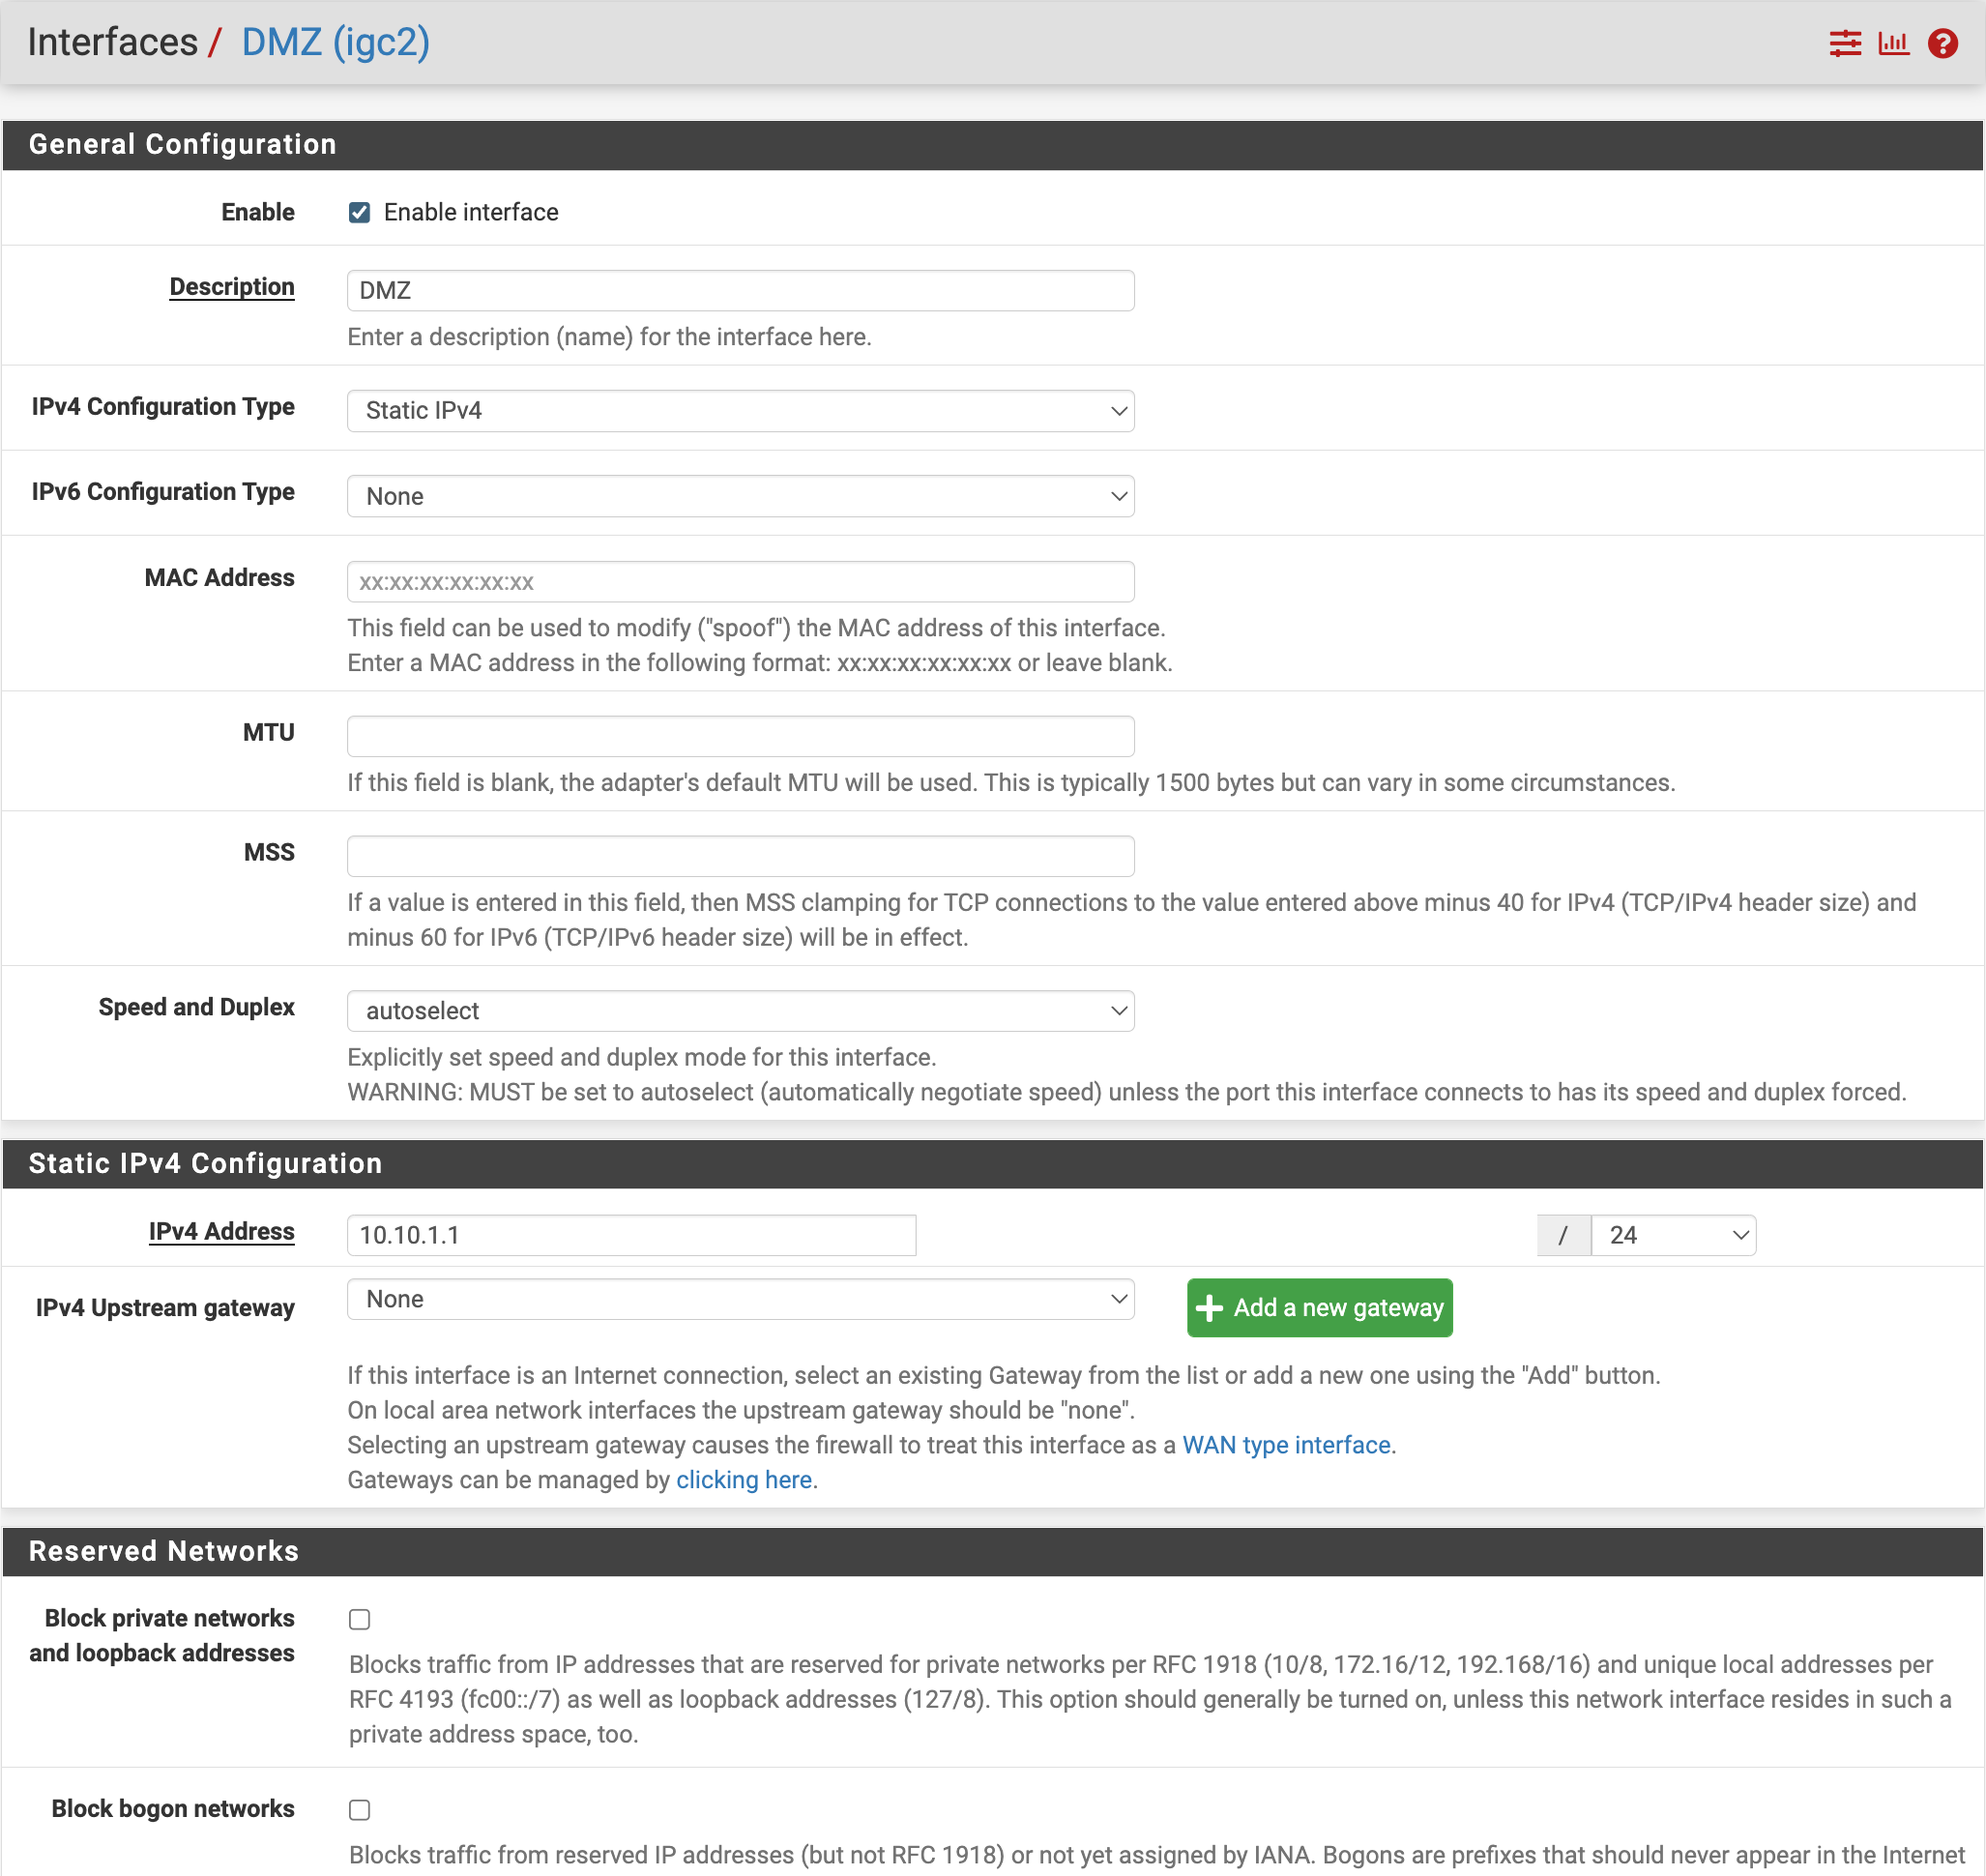The width and height of the screenshot is (1986, 1876).
Task: Click into the Description field containing DMZ
Action: 740,291
